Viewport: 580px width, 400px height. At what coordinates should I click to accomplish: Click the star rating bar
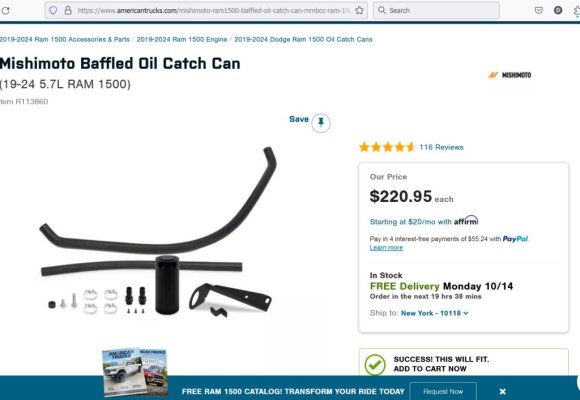coord(387,147)
